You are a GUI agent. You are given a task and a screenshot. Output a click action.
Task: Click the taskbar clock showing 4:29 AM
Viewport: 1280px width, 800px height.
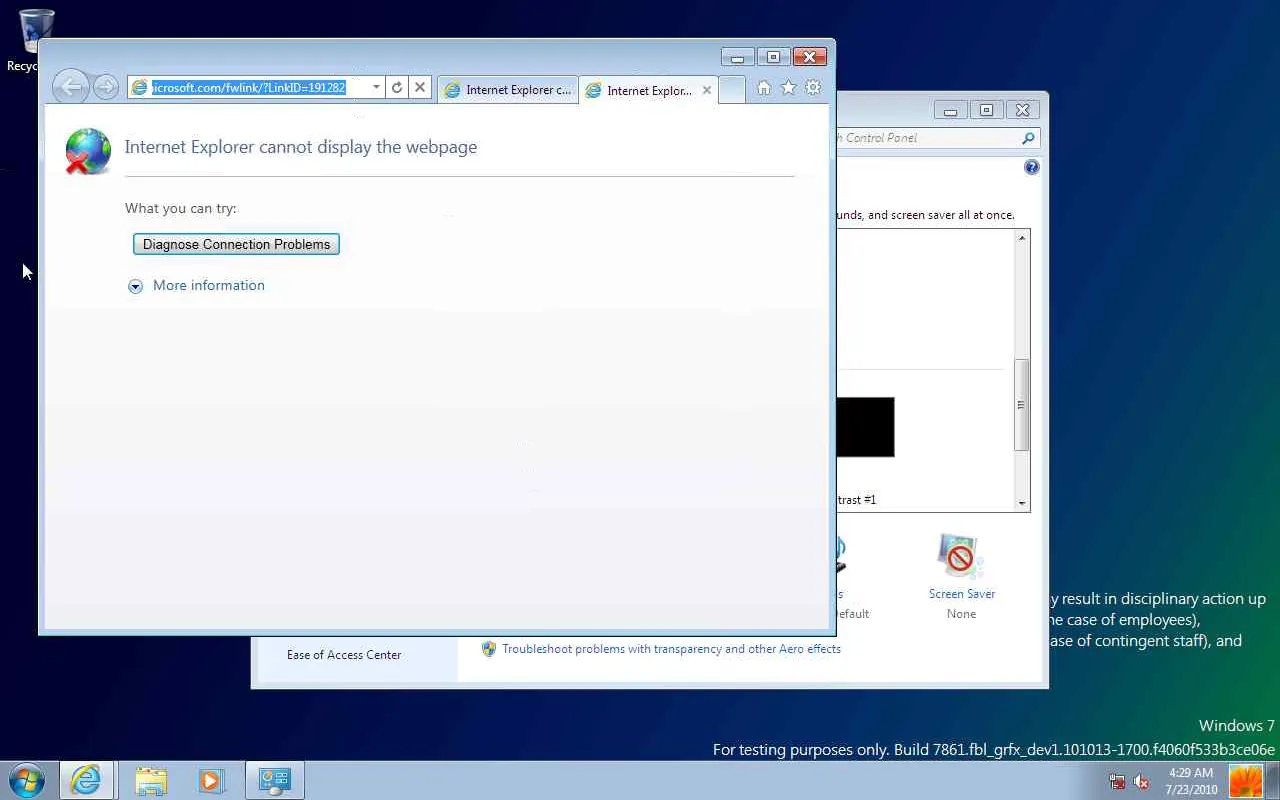tap(1191, 781)
